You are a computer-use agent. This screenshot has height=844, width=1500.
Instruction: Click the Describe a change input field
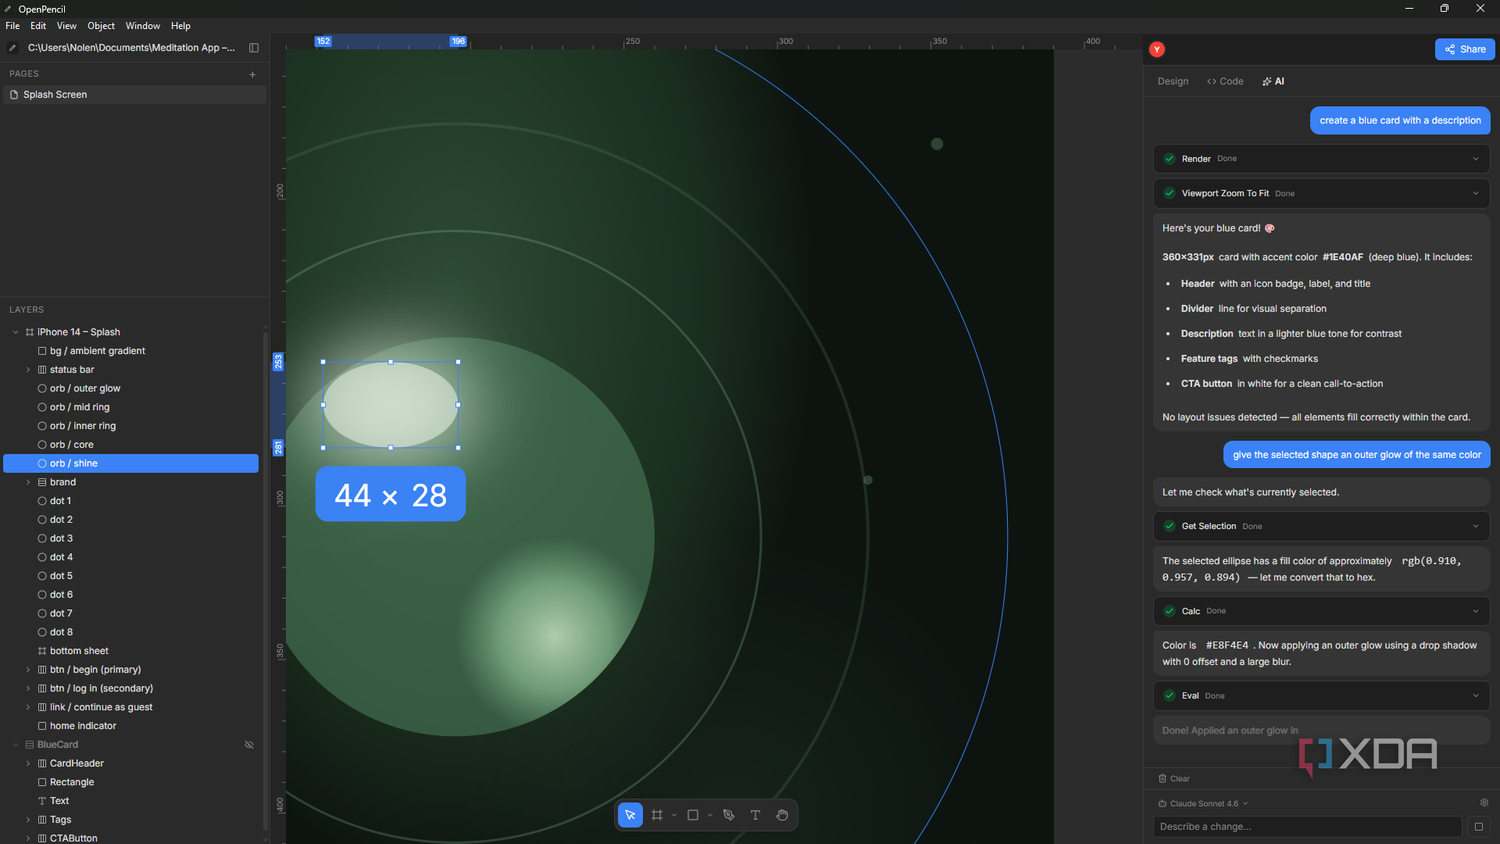coord(1308,827)
